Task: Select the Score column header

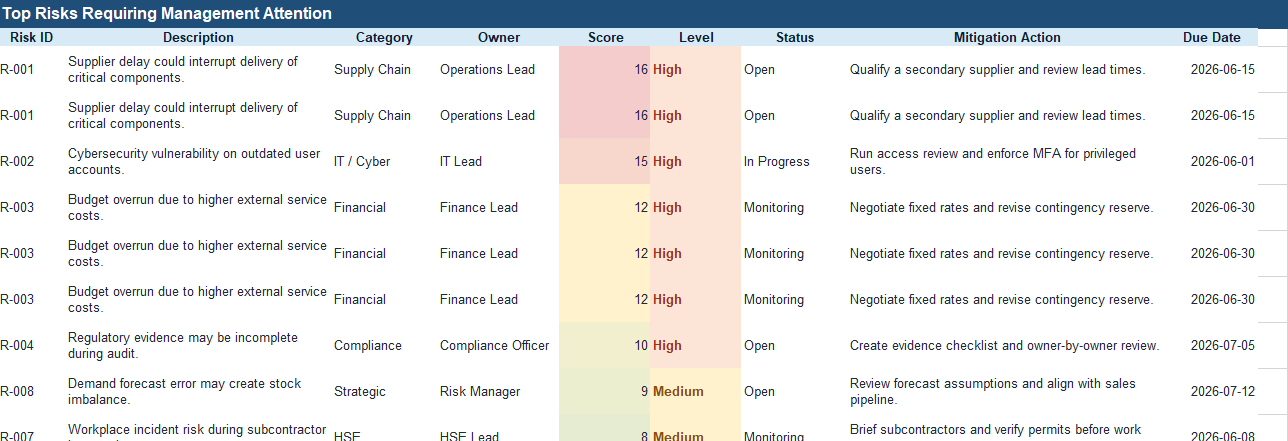Action: (x=605, y=37)
